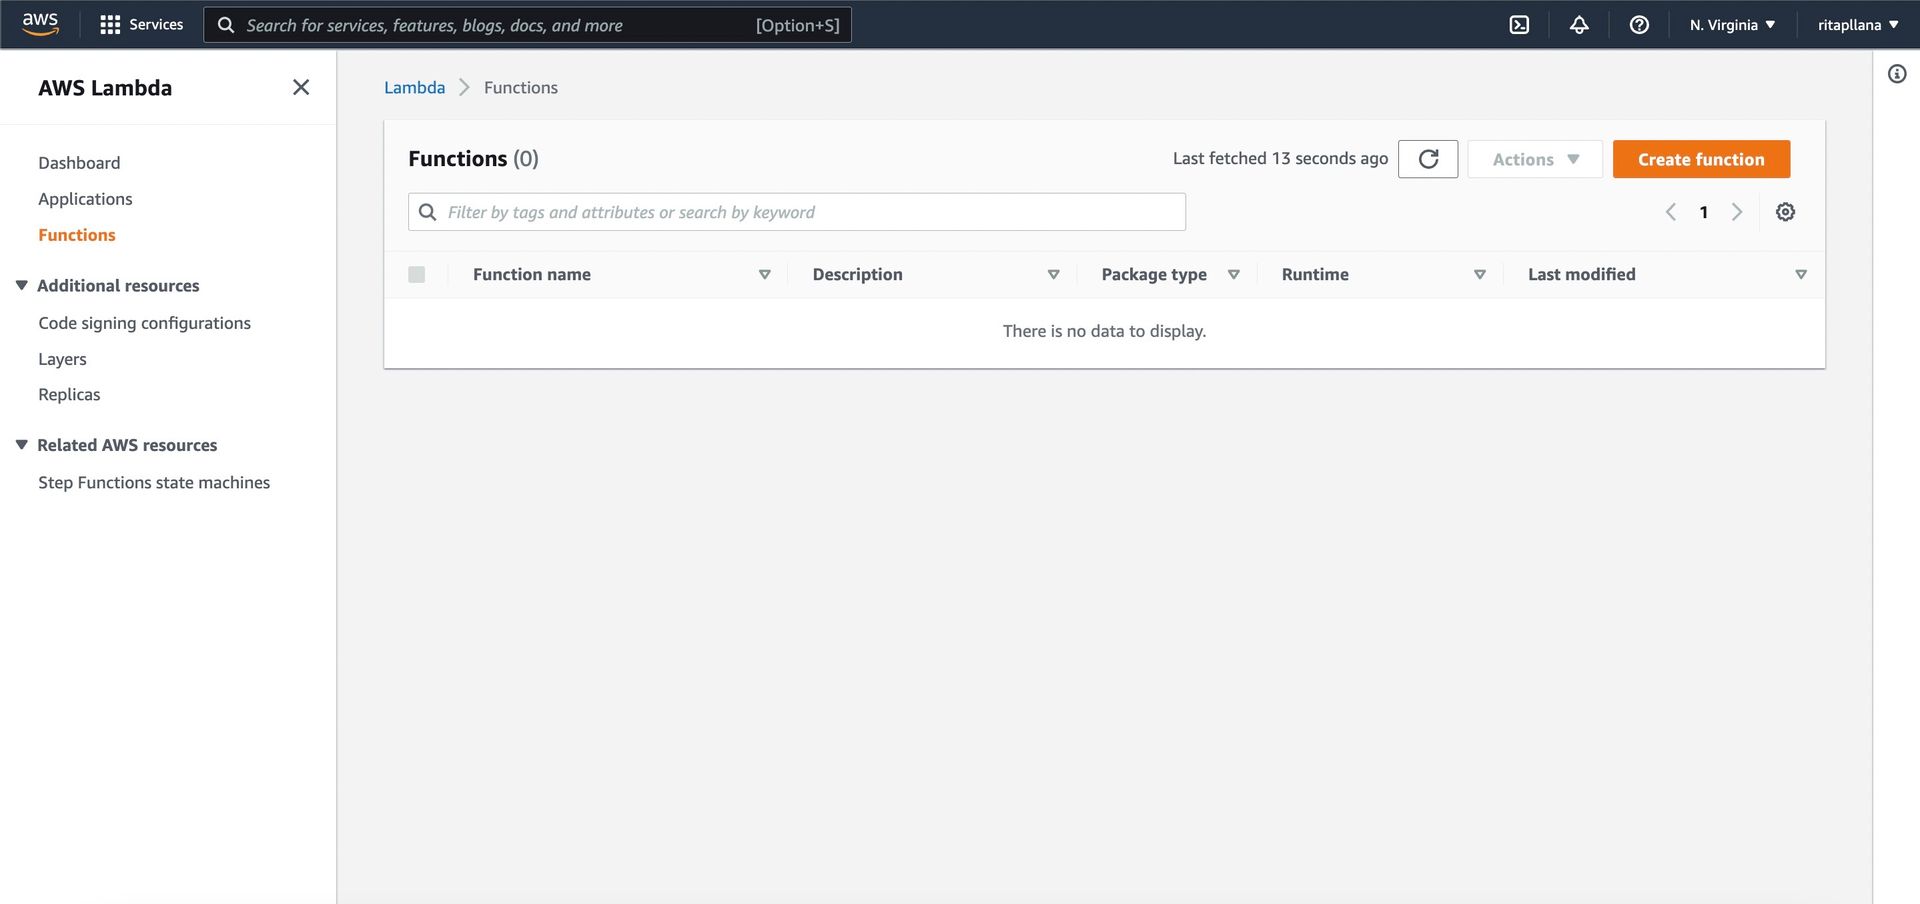Click the Lambda breadcrumb link
This screenshot has width=1920, height=904.
(414, 87)
